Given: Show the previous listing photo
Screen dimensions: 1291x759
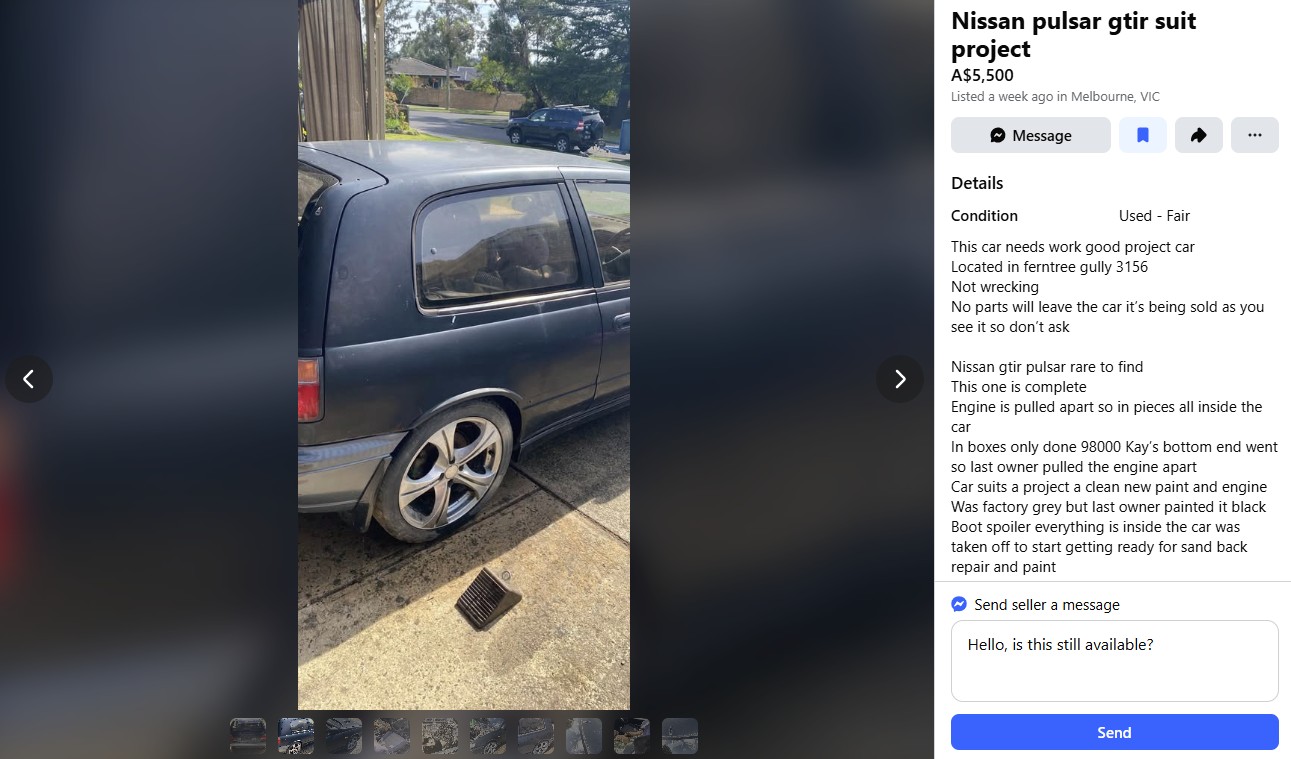Looking at the screenshot, I should [x=29, y=379].
